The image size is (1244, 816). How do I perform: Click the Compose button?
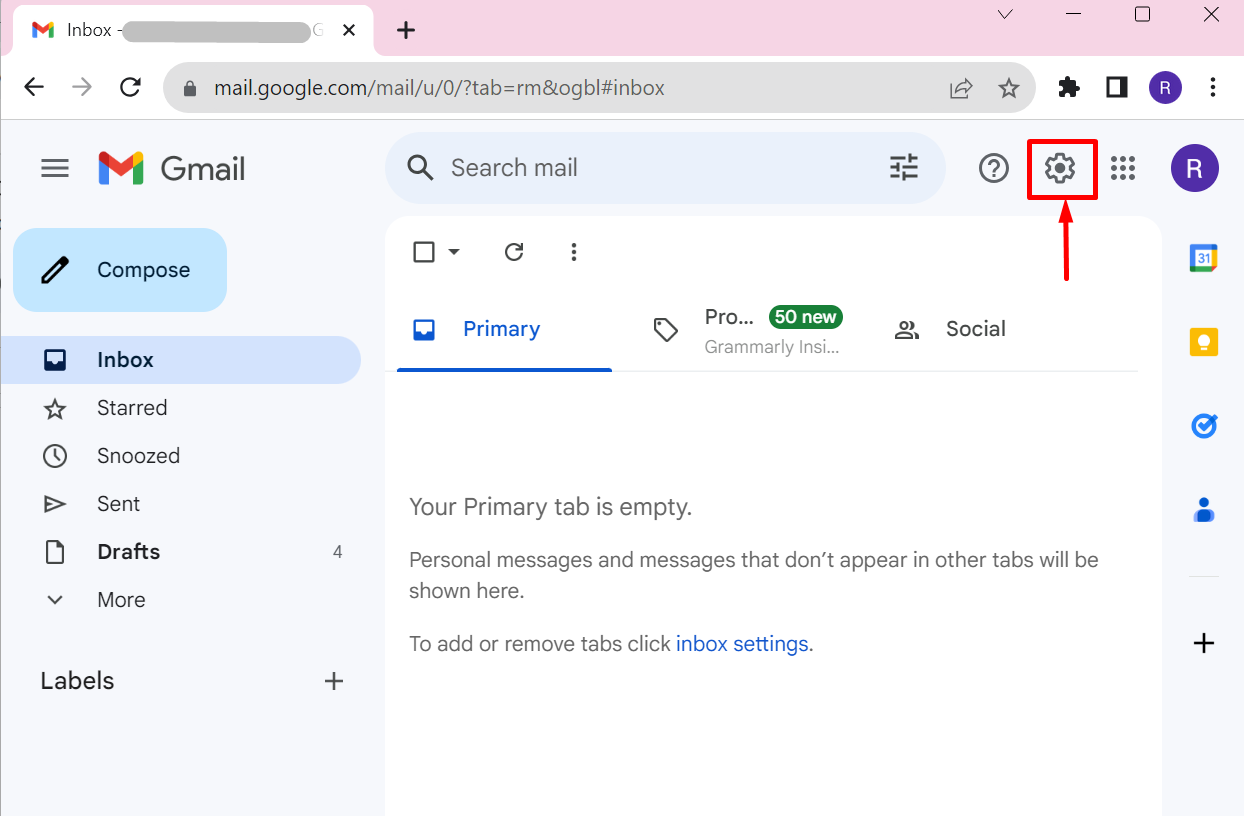click(x=120, y=270)
